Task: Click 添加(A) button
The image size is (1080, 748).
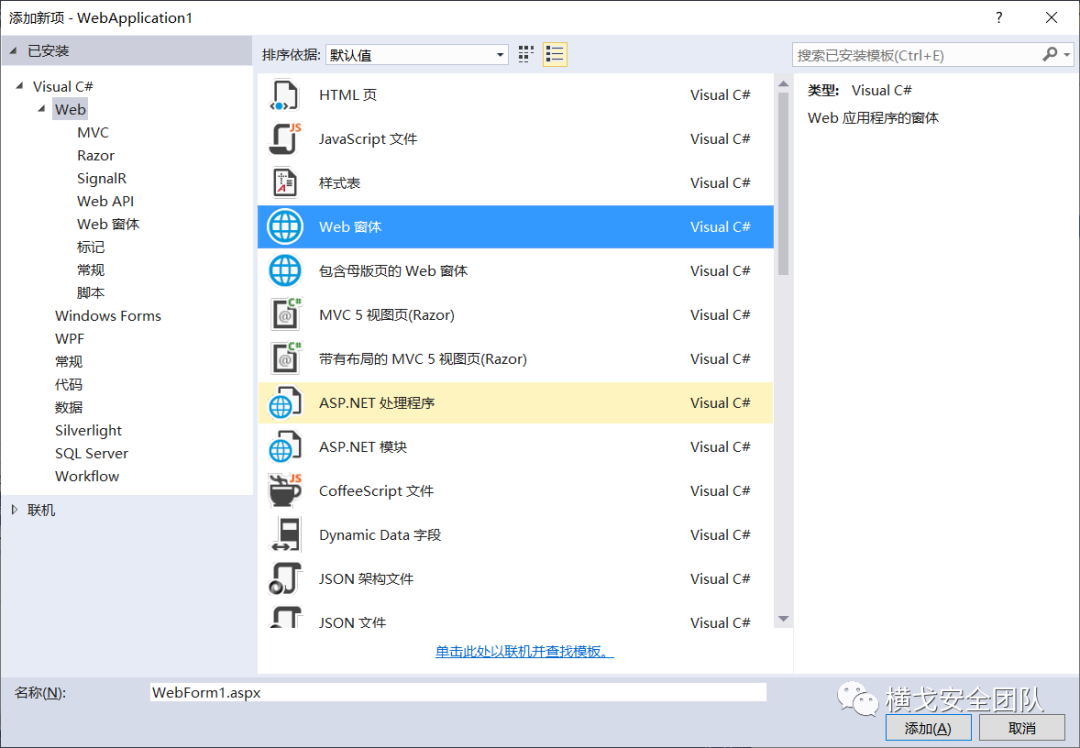Action: pyautogui.click(x=928, y=728)
